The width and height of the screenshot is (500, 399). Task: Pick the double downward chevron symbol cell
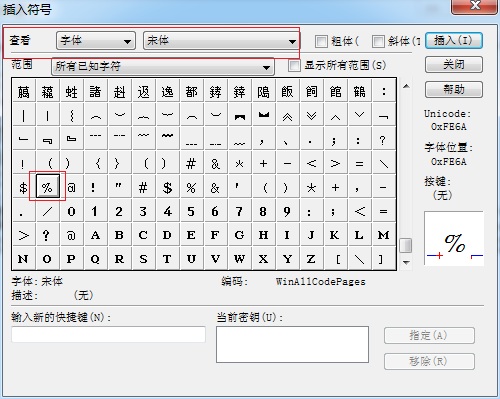(x=311, y=116)
